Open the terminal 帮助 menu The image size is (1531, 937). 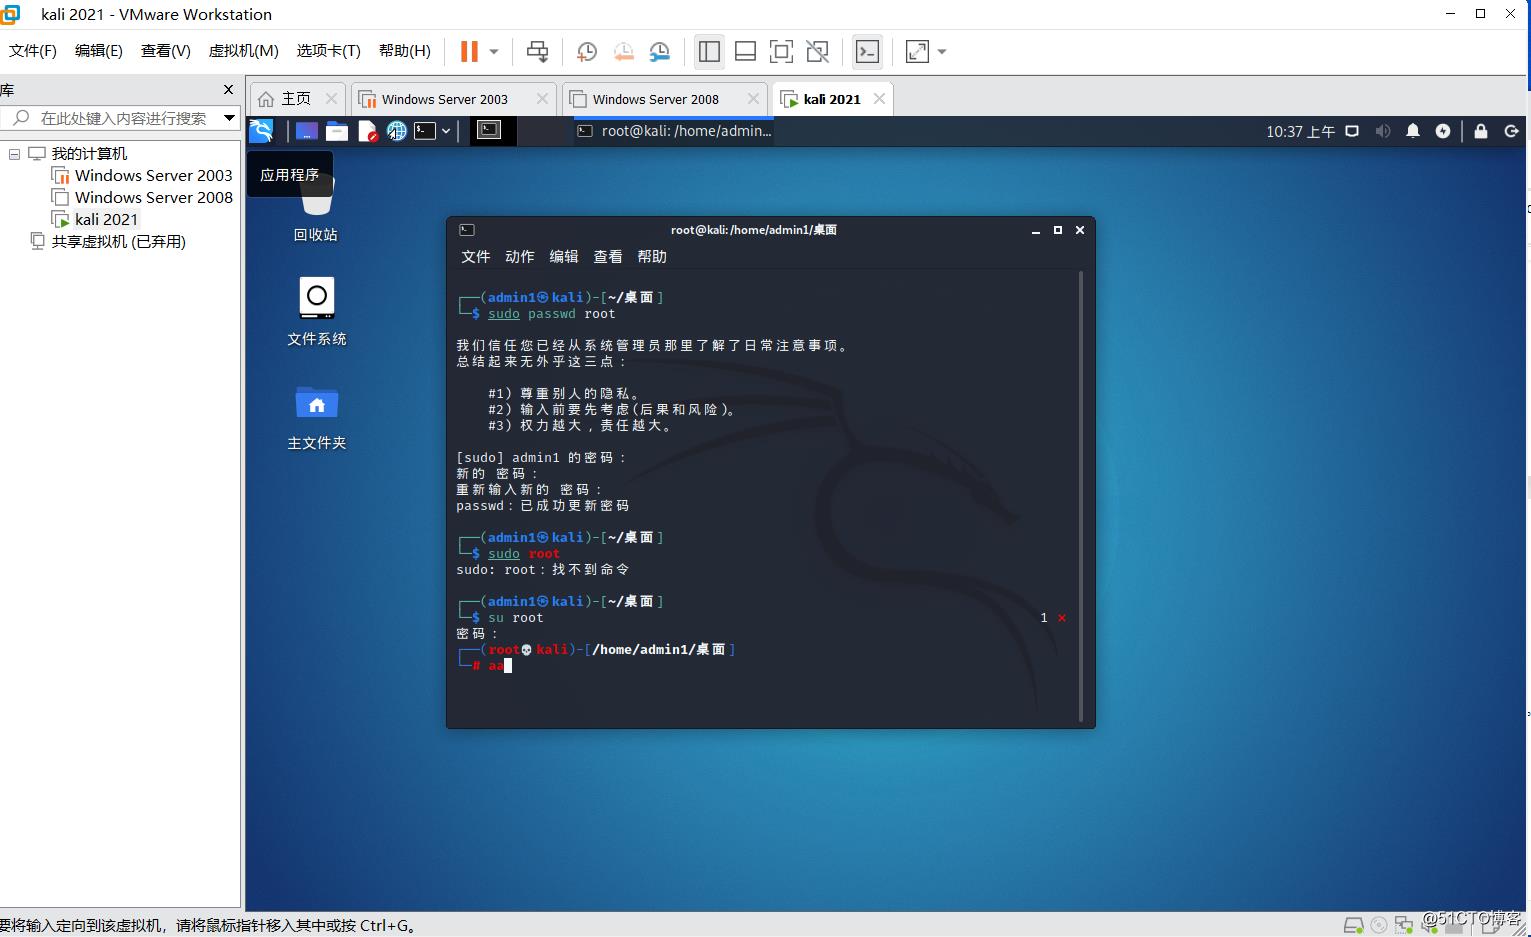[x=652, y=257]
